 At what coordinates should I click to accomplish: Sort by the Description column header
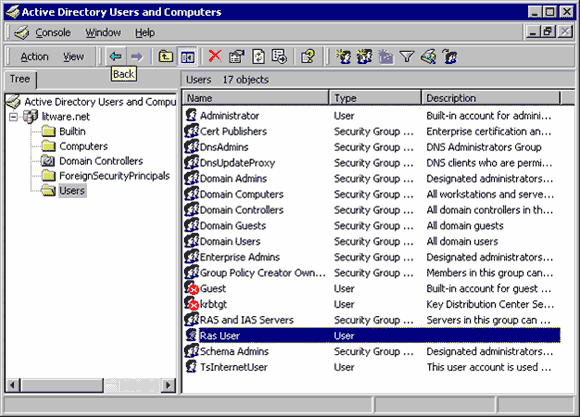(x=491, y=98)
